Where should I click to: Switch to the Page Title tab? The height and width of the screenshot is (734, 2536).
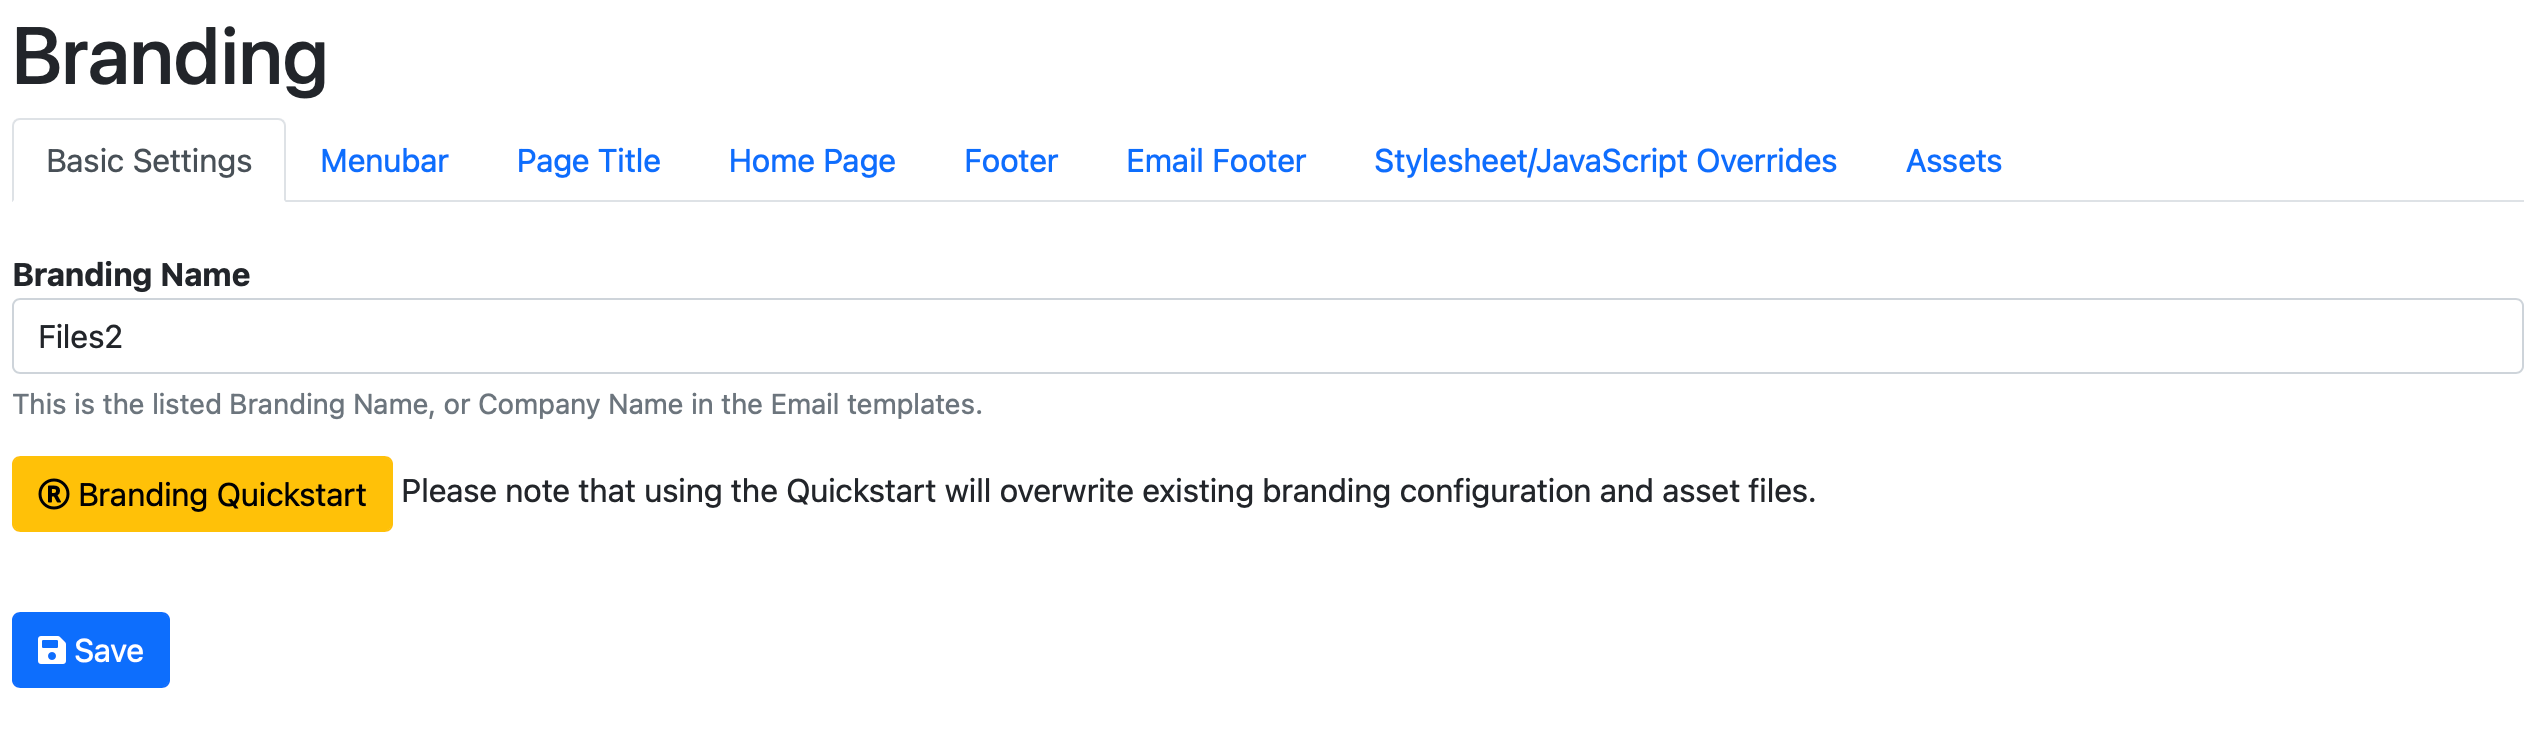click(588, 161)
